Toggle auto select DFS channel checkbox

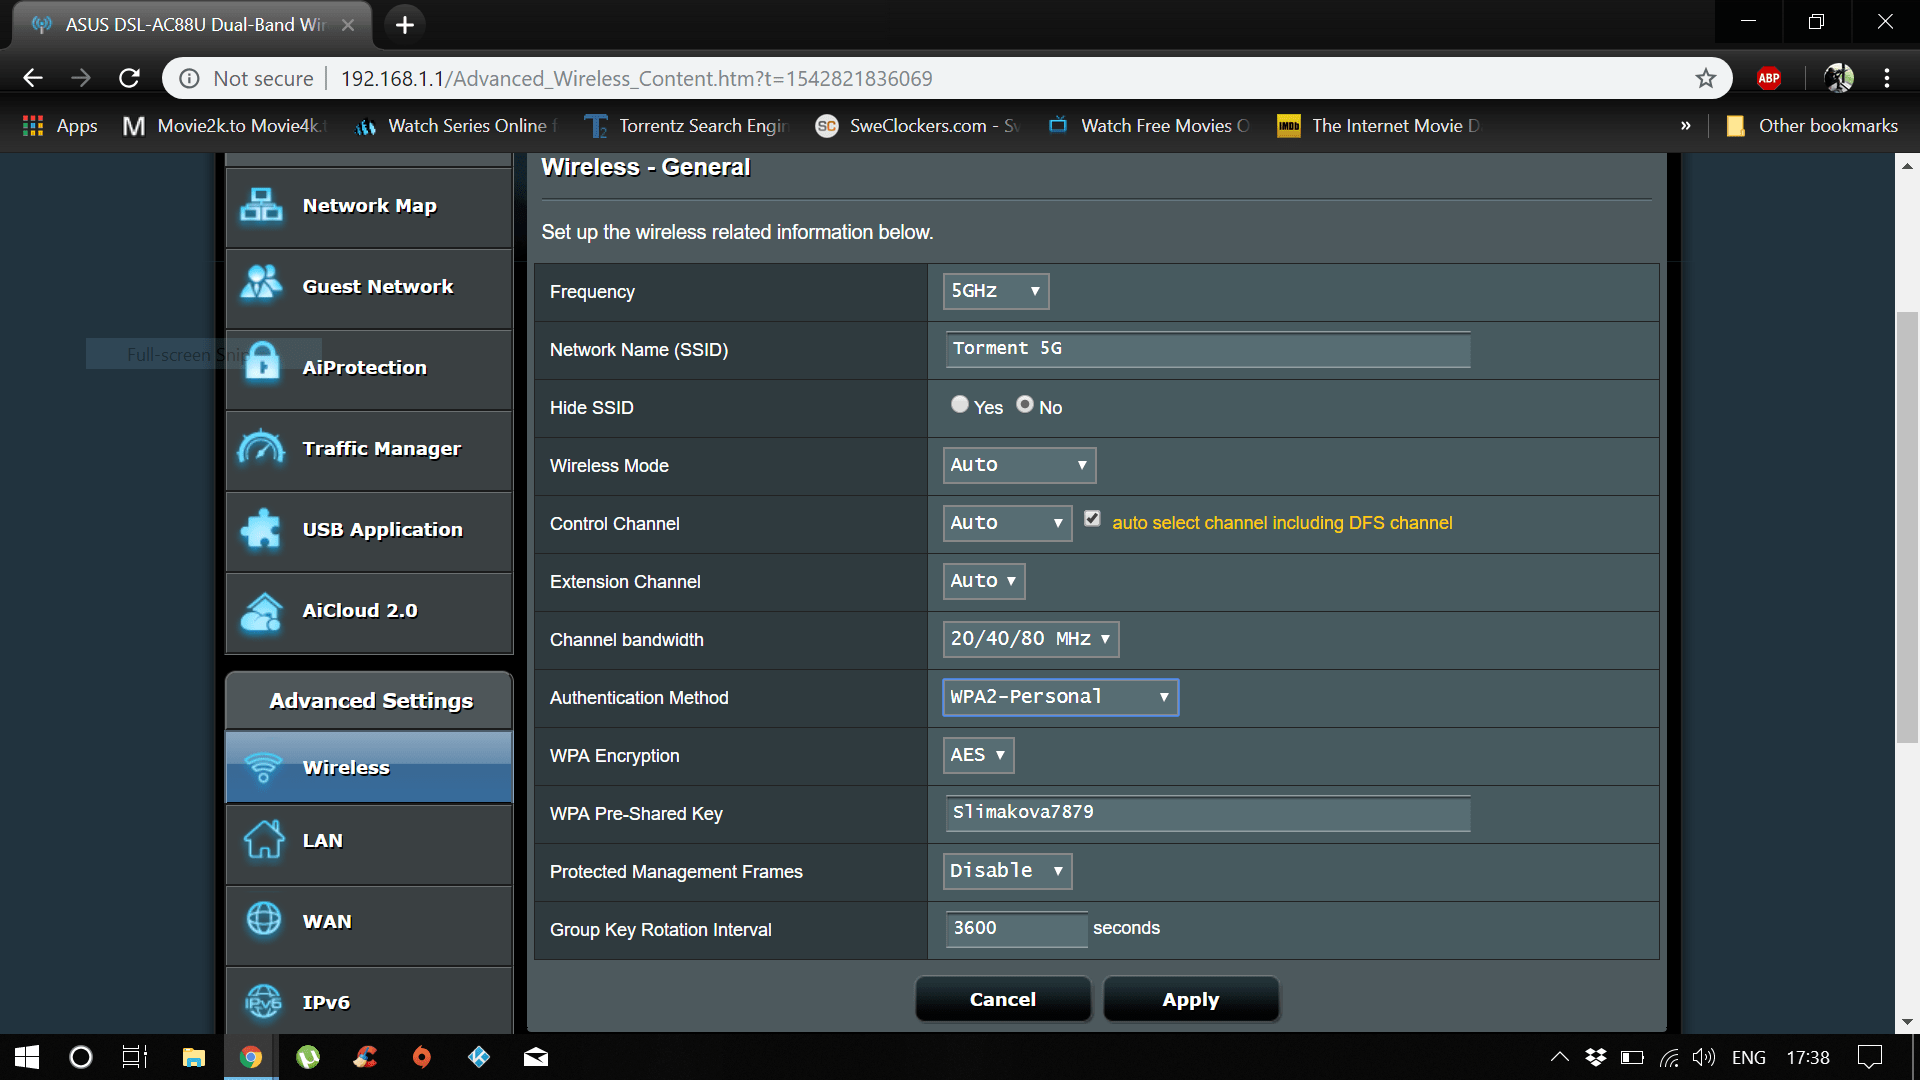tap(1092, 519)
